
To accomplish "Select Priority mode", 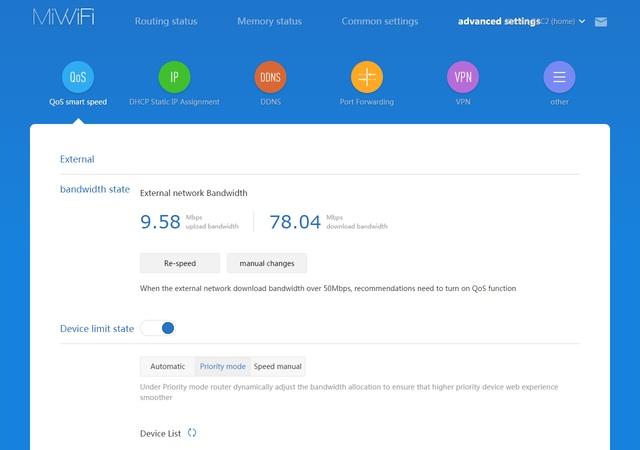I will pos(222,366).
